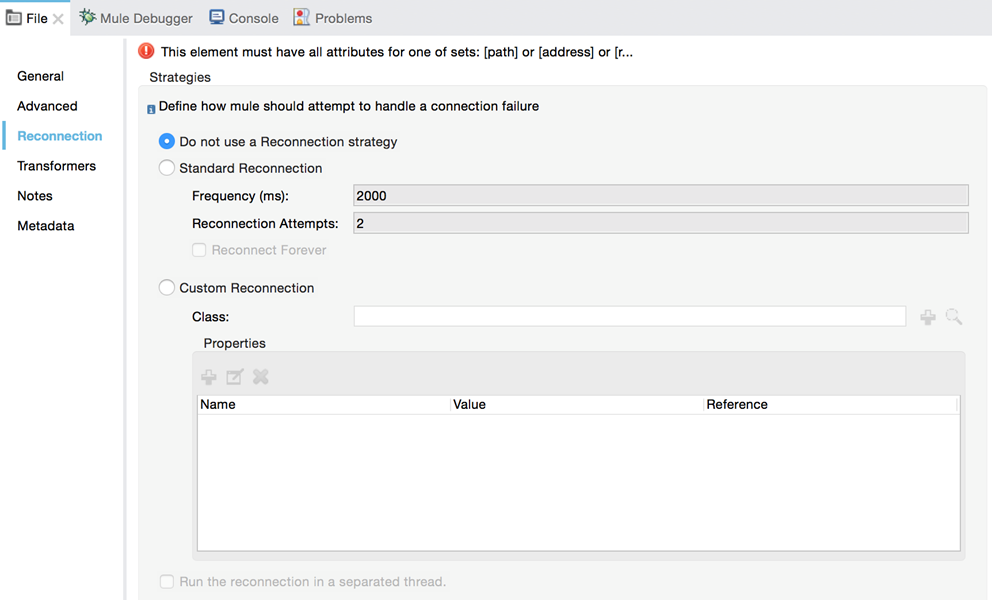Image resolution: width=992 pixels, height=600 pixels.
Task: Click the edit property pencil icon
Action: pos(235,377)
